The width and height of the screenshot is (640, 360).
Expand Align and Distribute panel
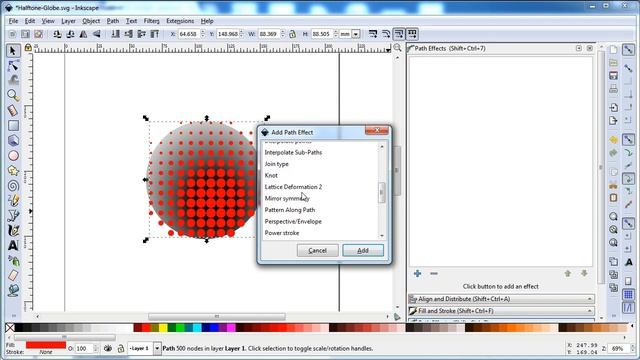pos(501,299)
